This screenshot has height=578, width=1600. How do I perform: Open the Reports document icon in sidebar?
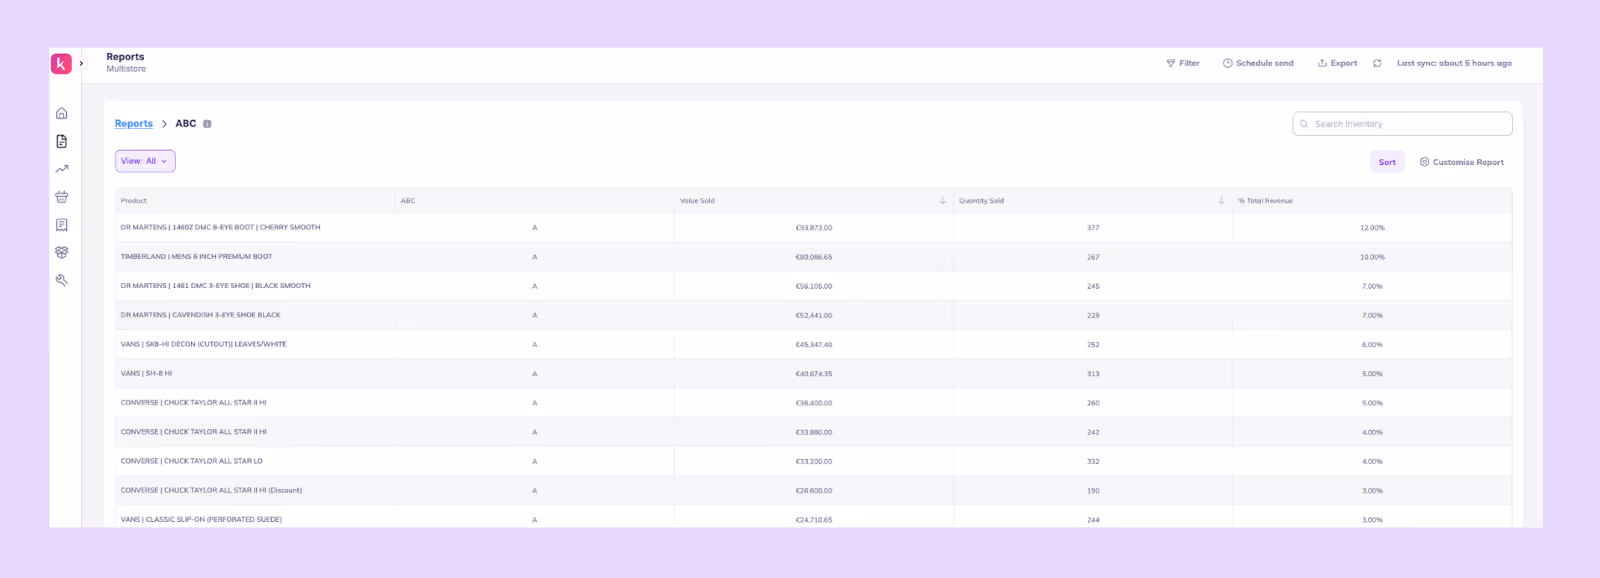62,141
